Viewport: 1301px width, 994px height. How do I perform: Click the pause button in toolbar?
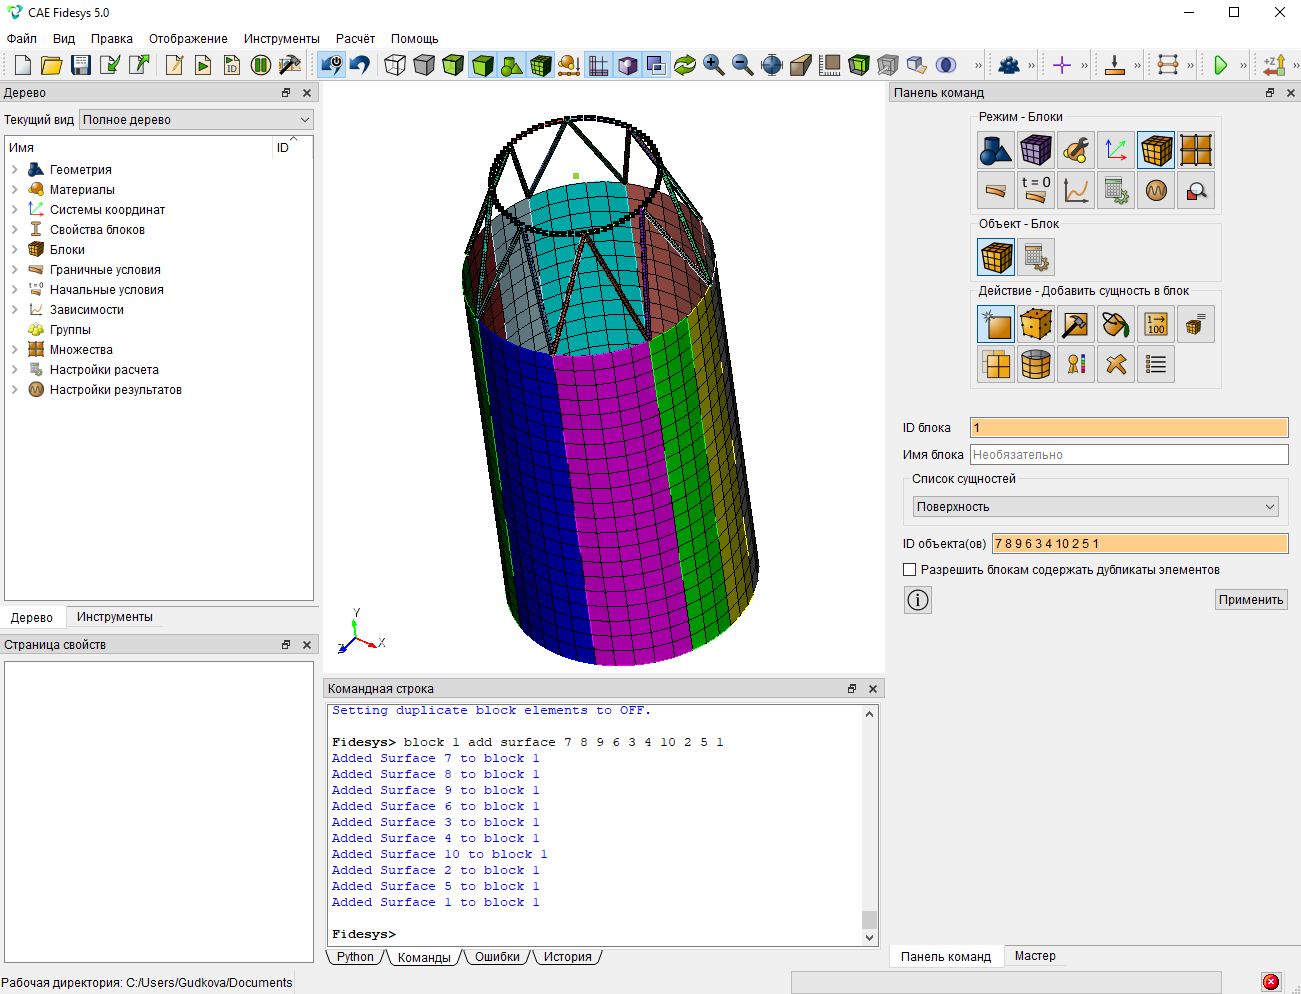[261, 65]
